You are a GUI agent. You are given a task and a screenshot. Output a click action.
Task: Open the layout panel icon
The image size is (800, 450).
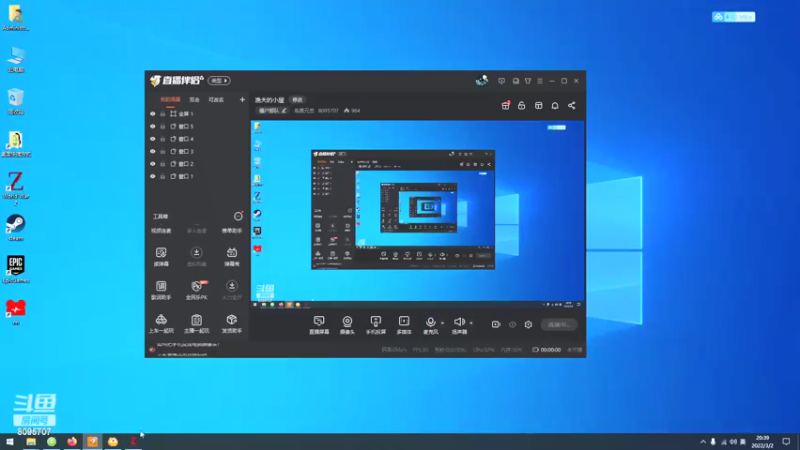pyautogui.click(x=538, y=106)
